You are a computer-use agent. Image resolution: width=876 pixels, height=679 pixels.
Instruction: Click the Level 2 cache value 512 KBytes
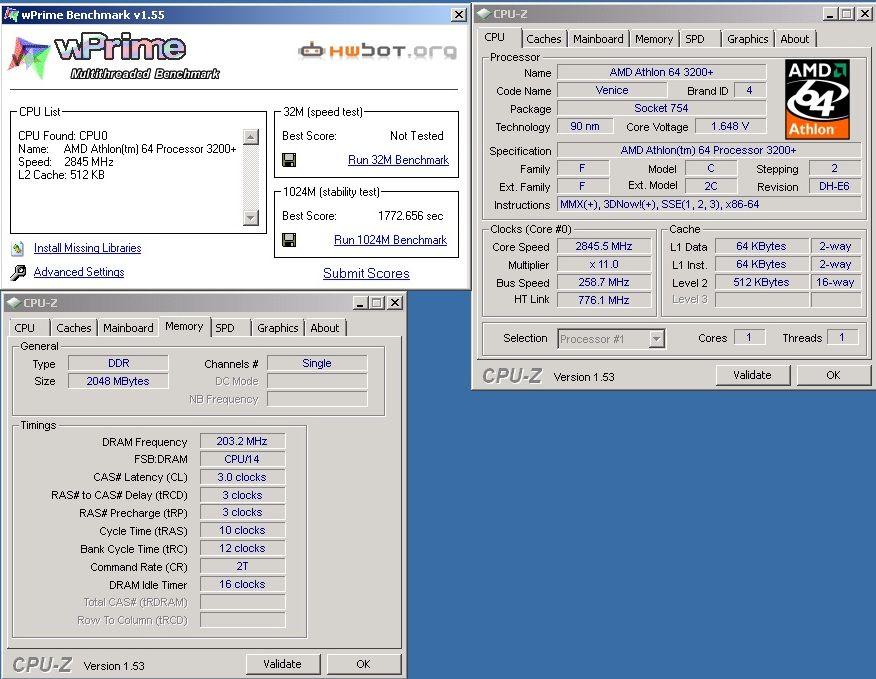point(761,282)
